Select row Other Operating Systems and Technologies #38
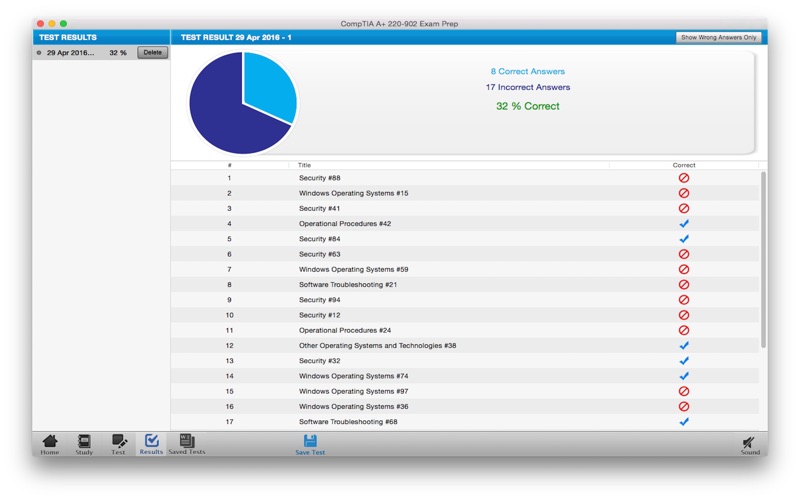The height and width of the screenshot is (500, 800). pyautogui.click(x=465, y=345)
